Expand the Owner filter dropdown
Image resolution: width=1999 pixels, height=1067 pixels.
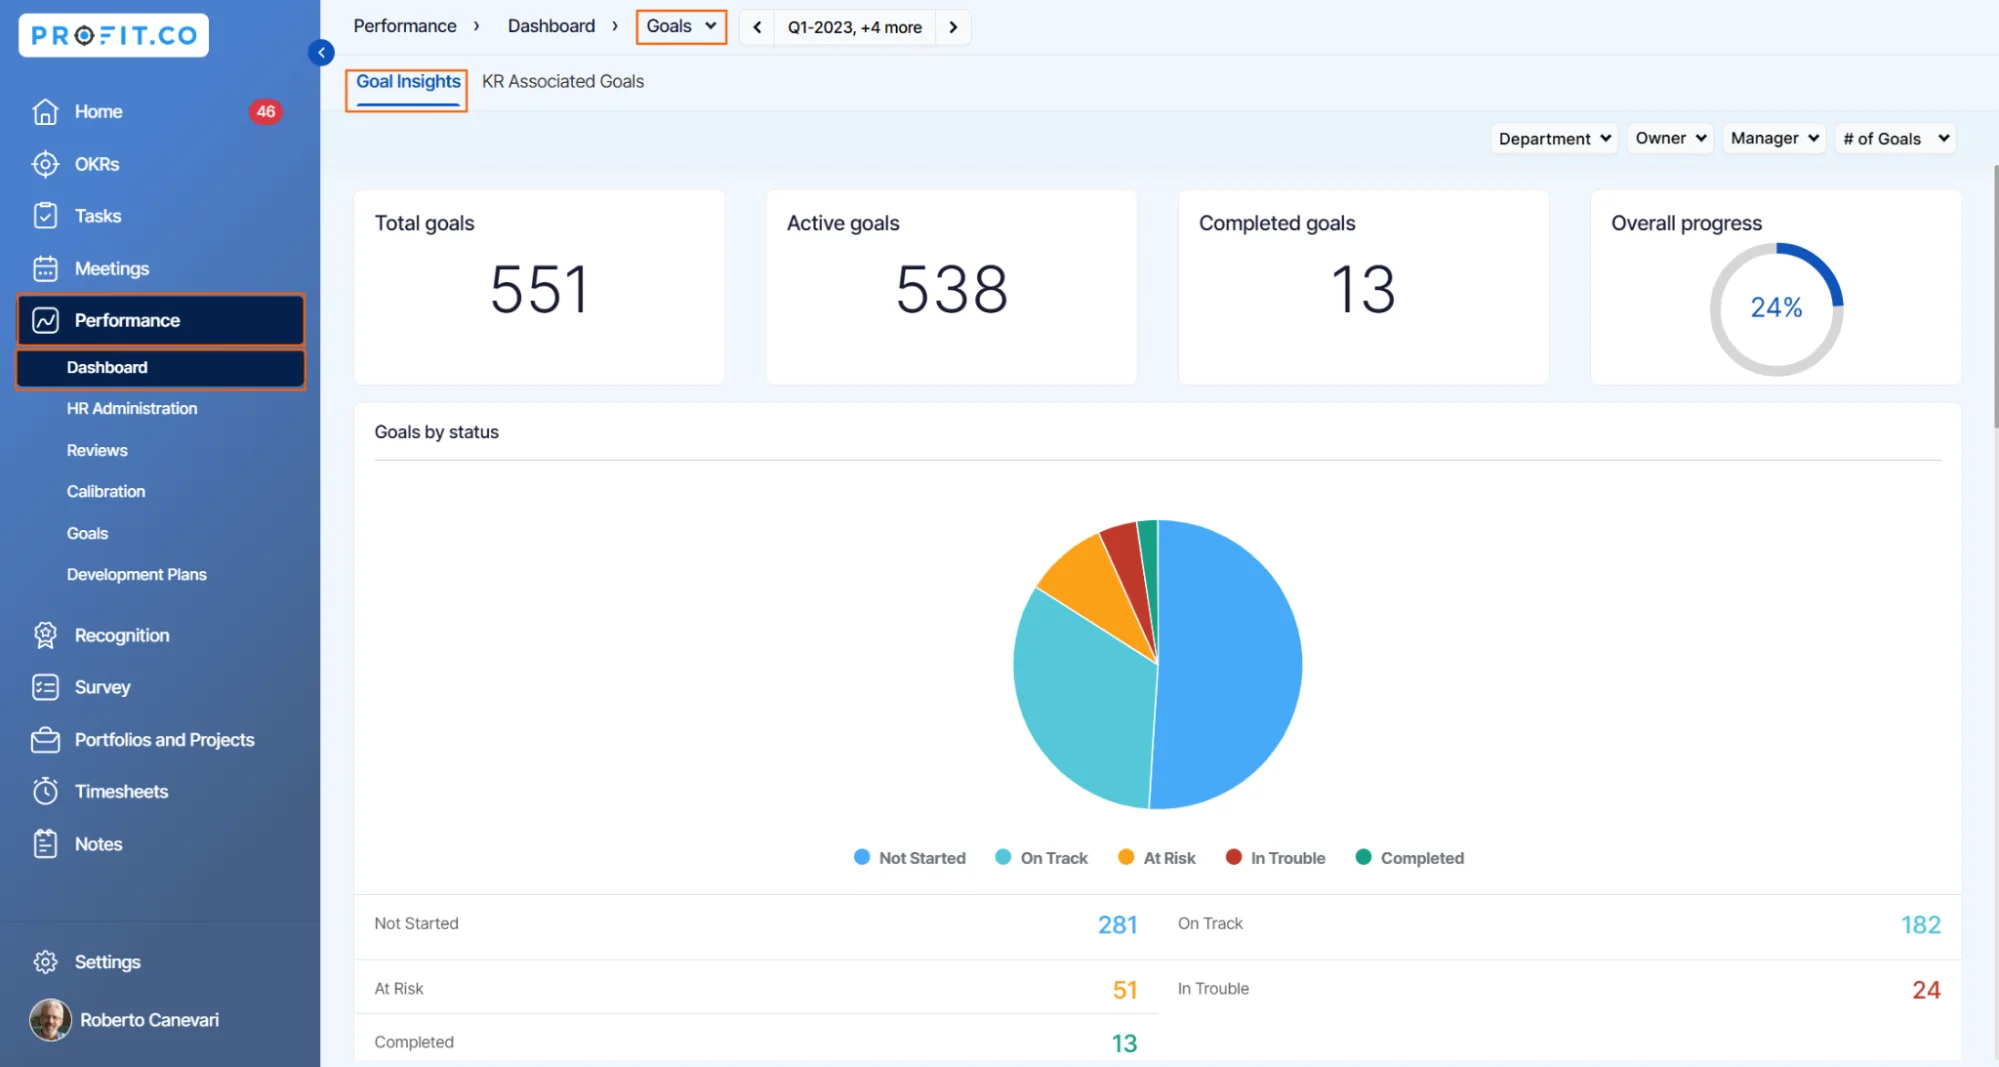[x=1670, y=138]
